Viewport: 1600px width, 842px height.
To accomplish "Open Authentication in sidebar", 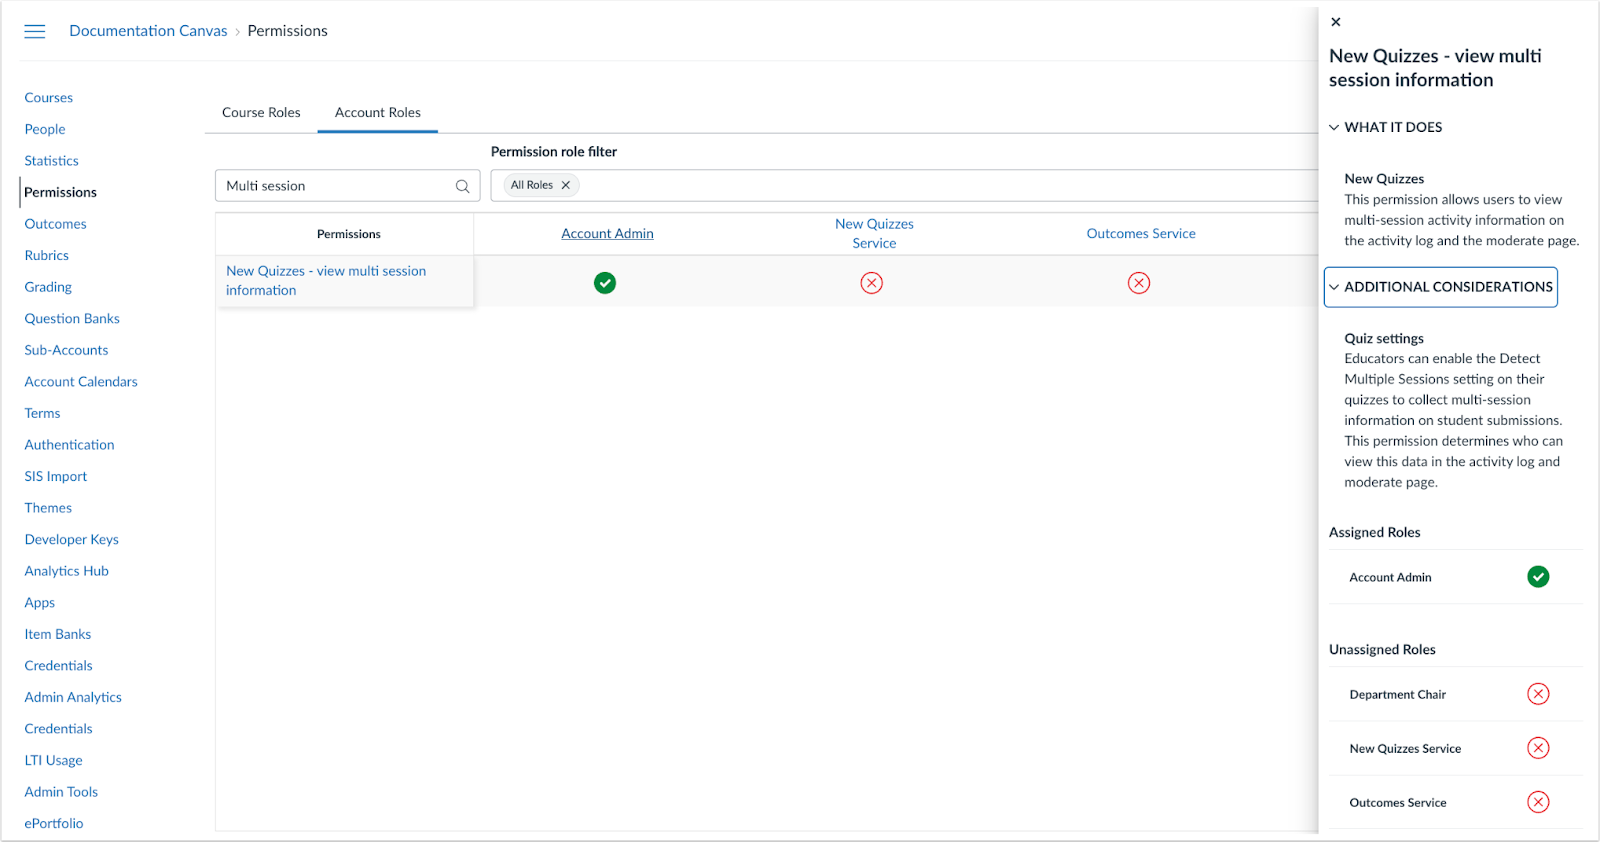I will (70, 444).
